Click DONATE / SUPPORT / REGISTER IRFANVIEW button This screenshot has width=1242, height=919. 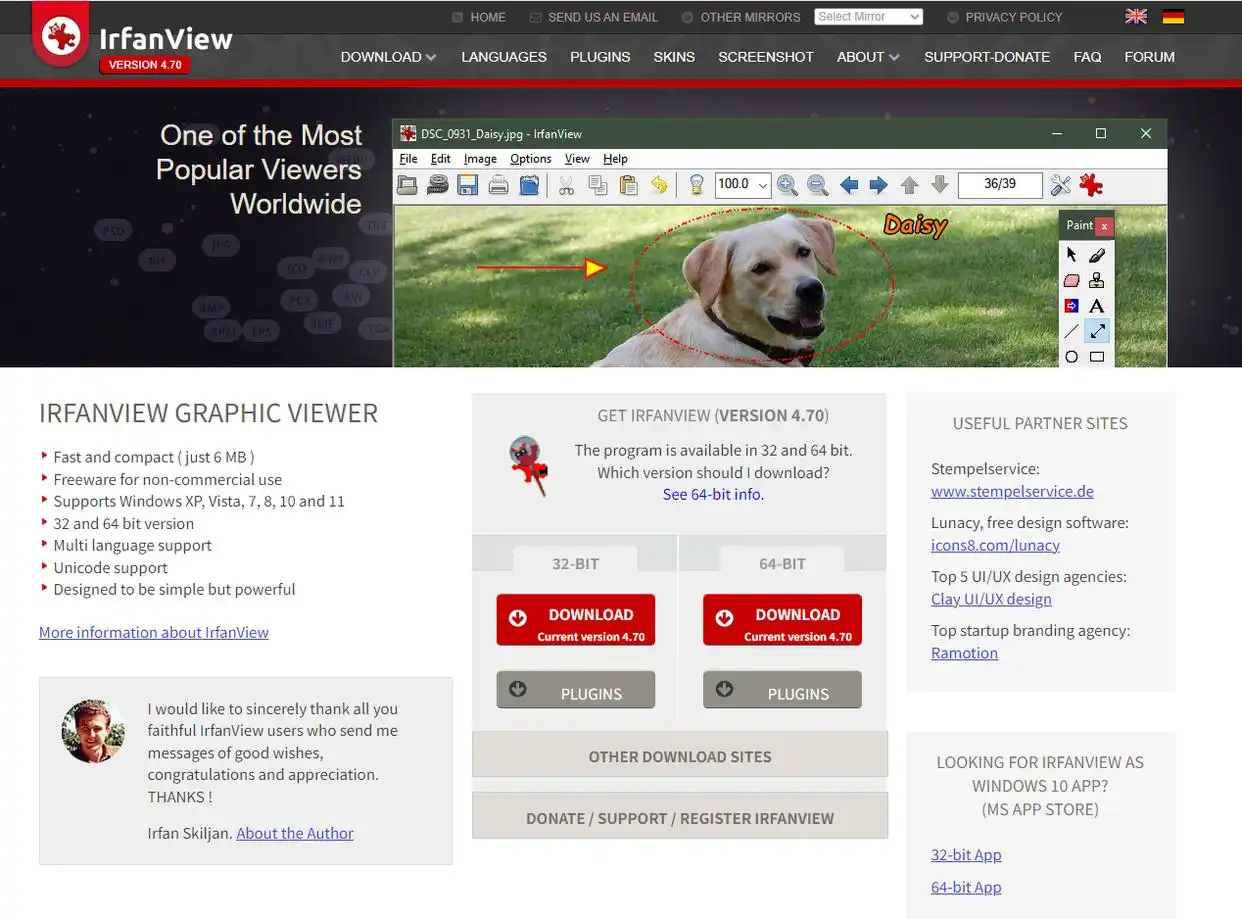(x=680, y=817)
